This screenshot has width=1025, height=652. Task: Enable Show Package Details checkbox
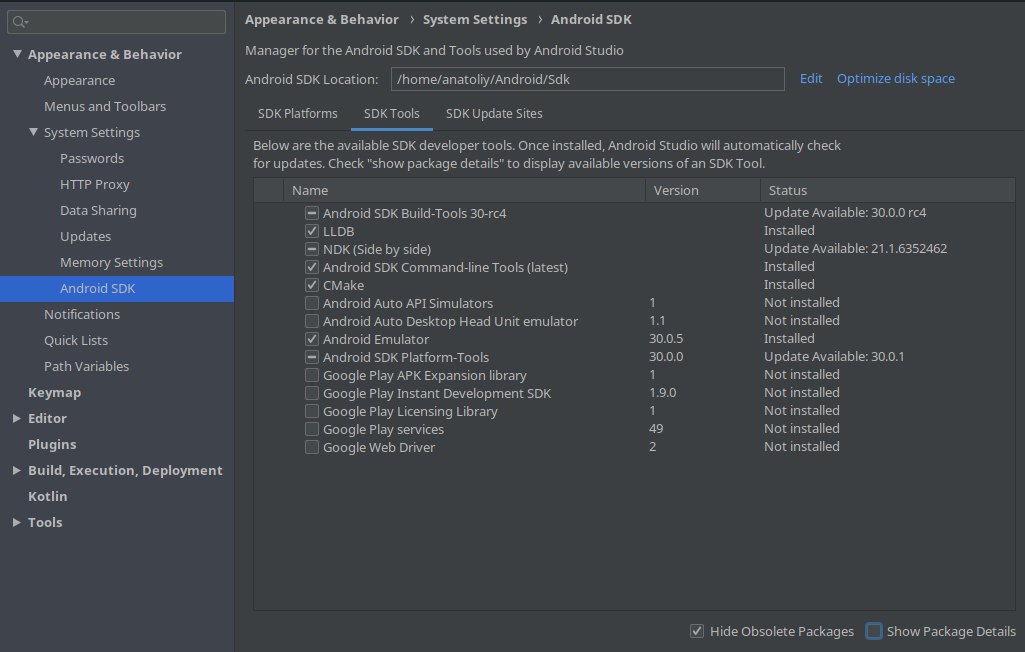click(x=873, y=631)
